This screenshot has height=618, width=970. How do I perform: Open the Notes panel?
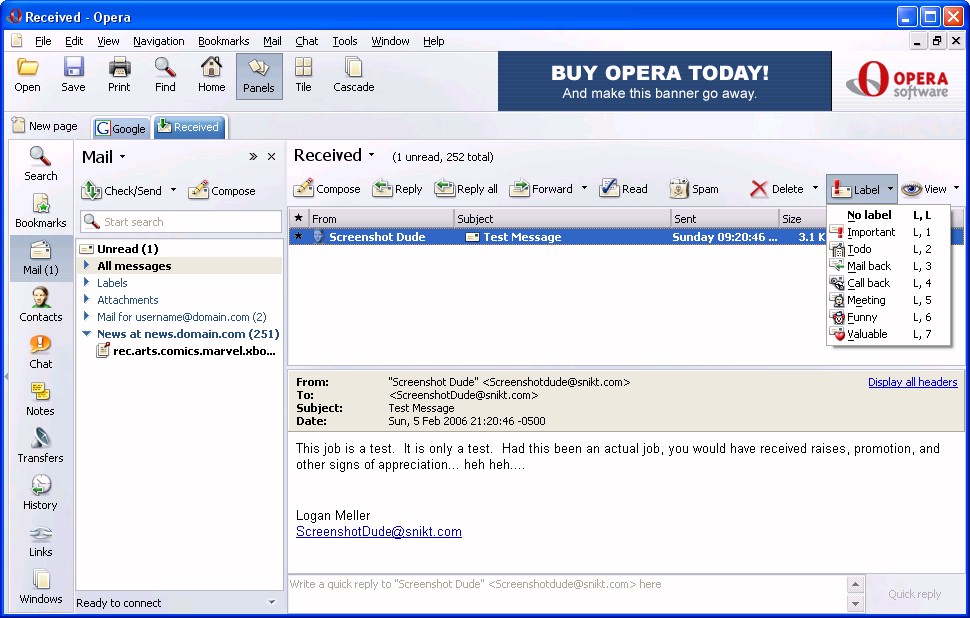coord(40,398)
